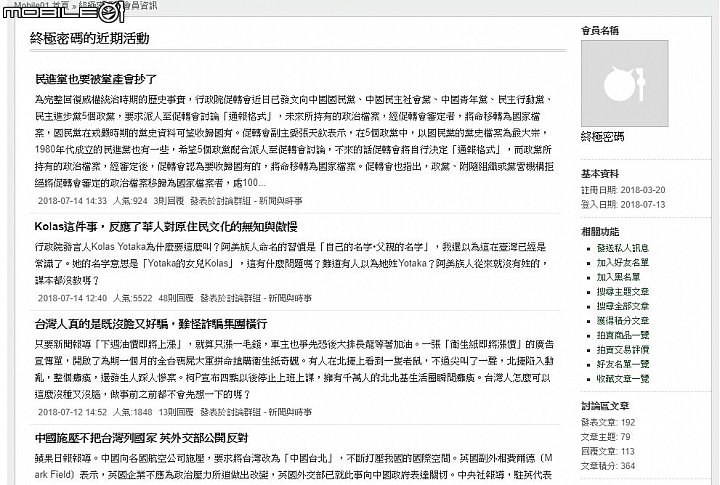Click '人氣:5522' on the Kolas post
This screenshot has width=720, height=485.
132,298
